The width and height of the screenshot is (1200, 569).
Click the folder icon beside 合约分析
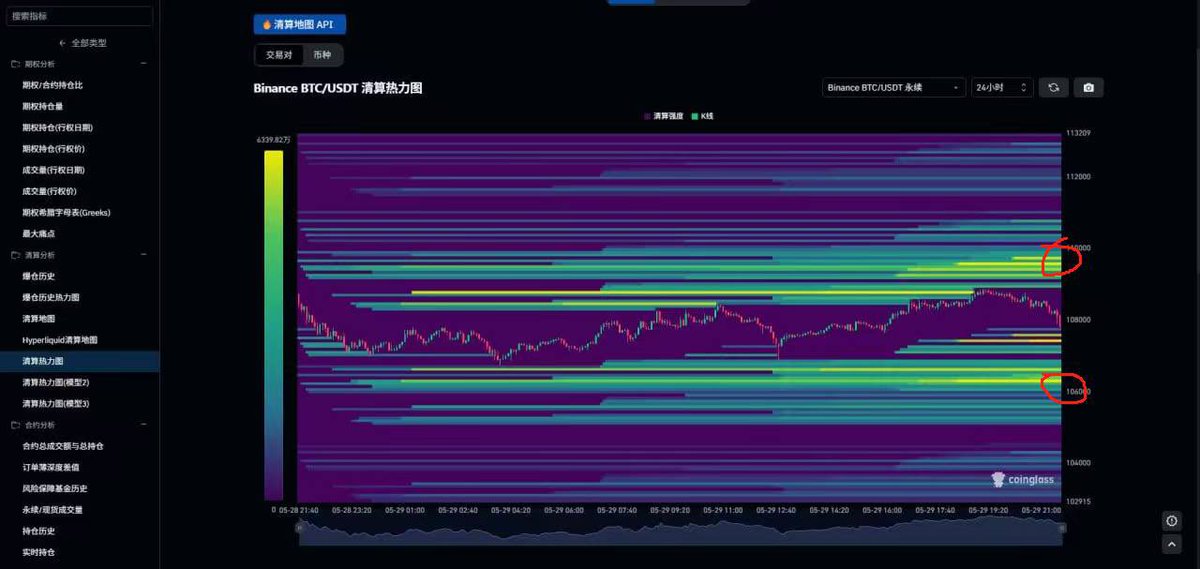point(15,425)
